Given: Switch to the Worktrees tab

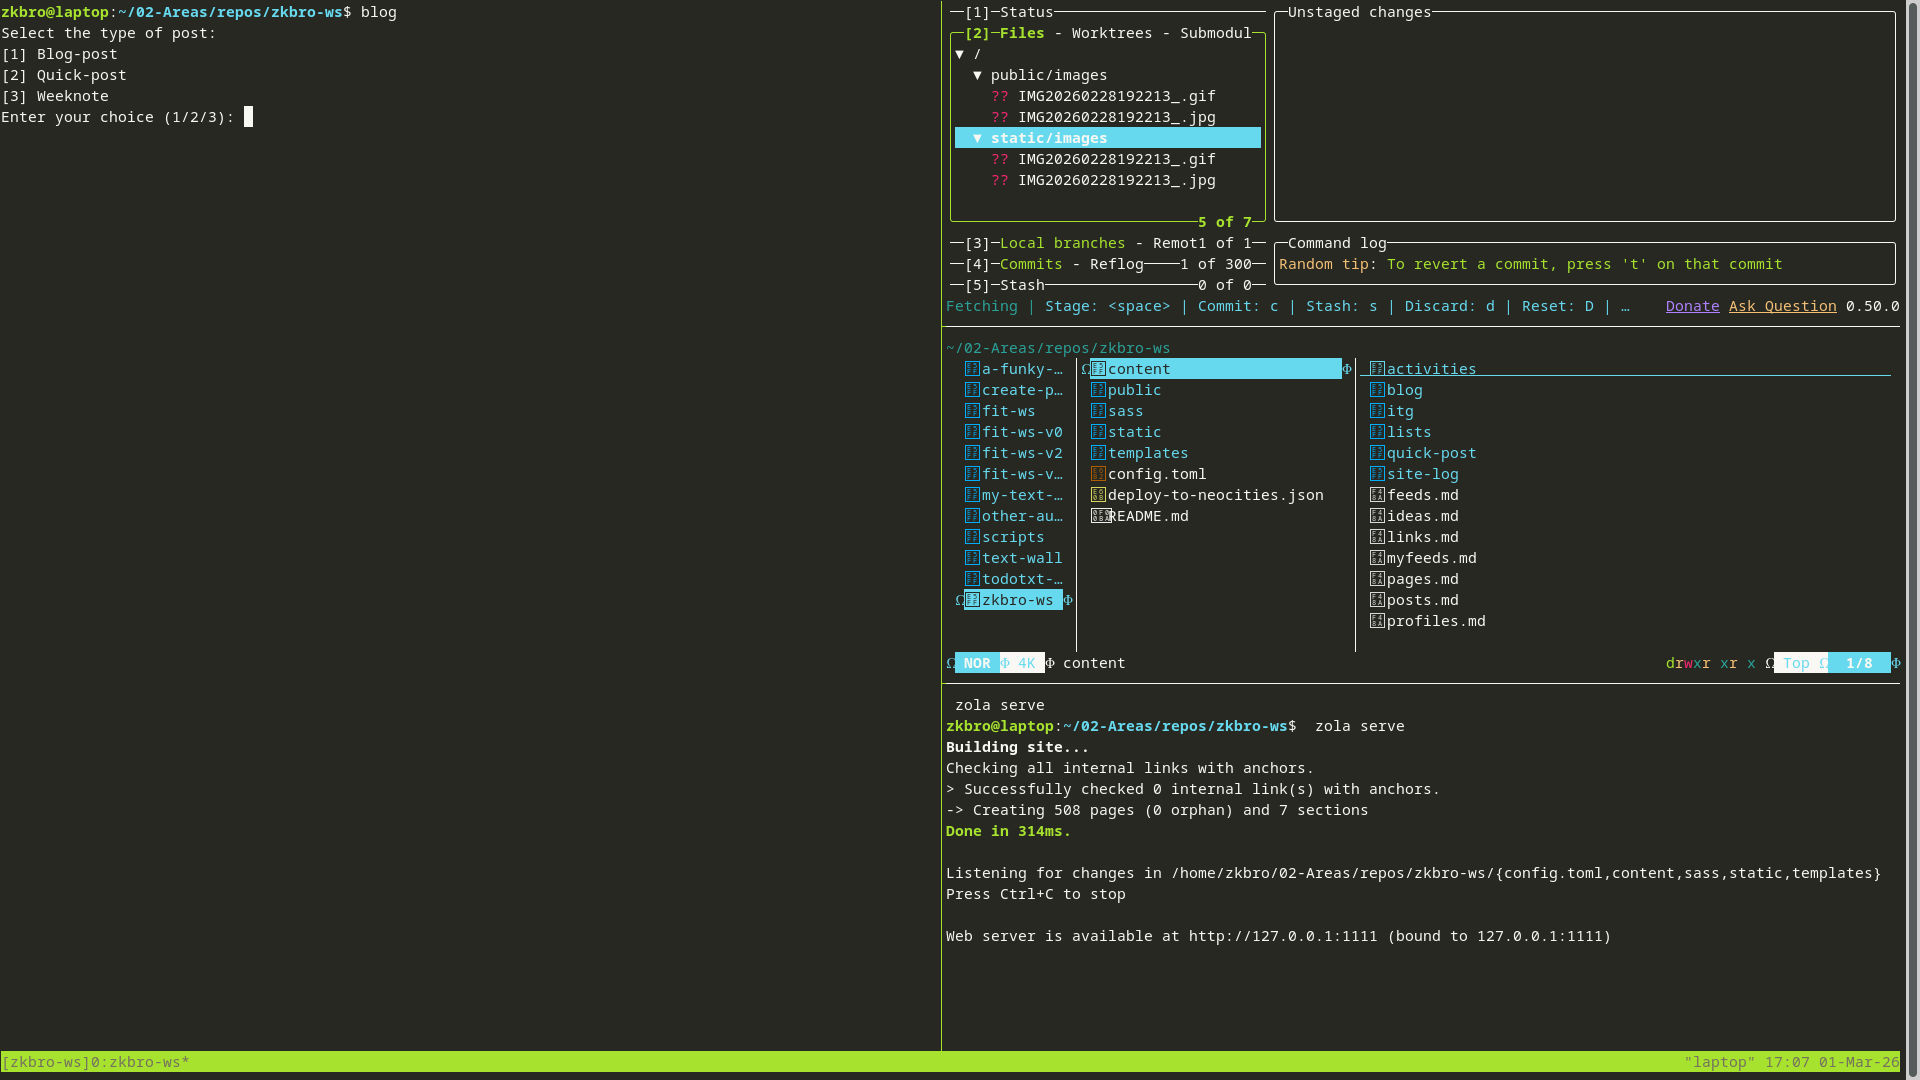Looking at the screenshot, I should coord(1111,33).
